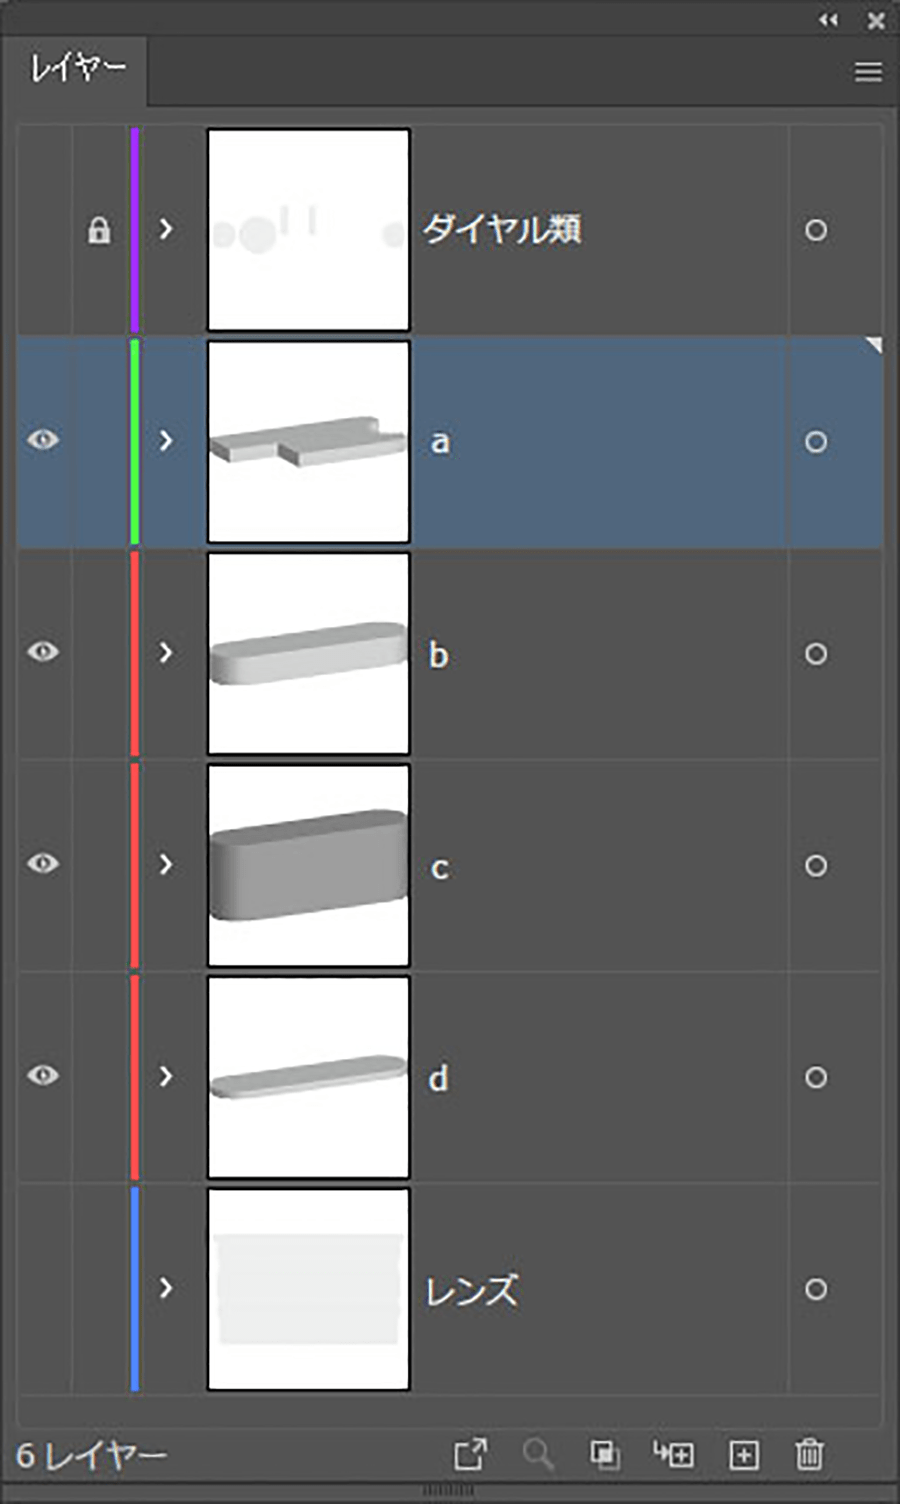Click the Locate Object magnifier icon
900x1504 pixels.
(x=538, y=1454)
